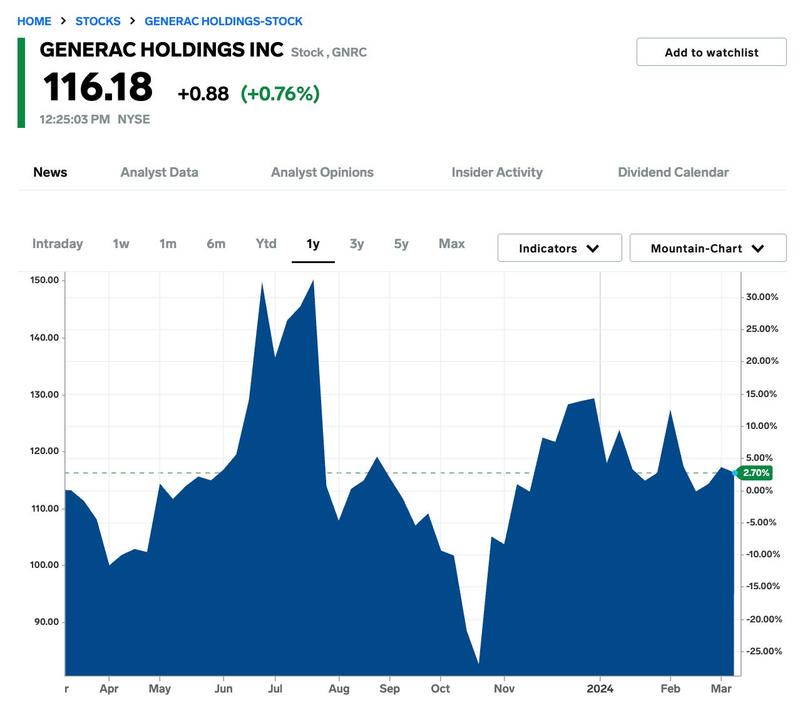This screenshot has height=714, width=800.
Task: Click the 30.00% percentage axis label
Action: [762, 297]
